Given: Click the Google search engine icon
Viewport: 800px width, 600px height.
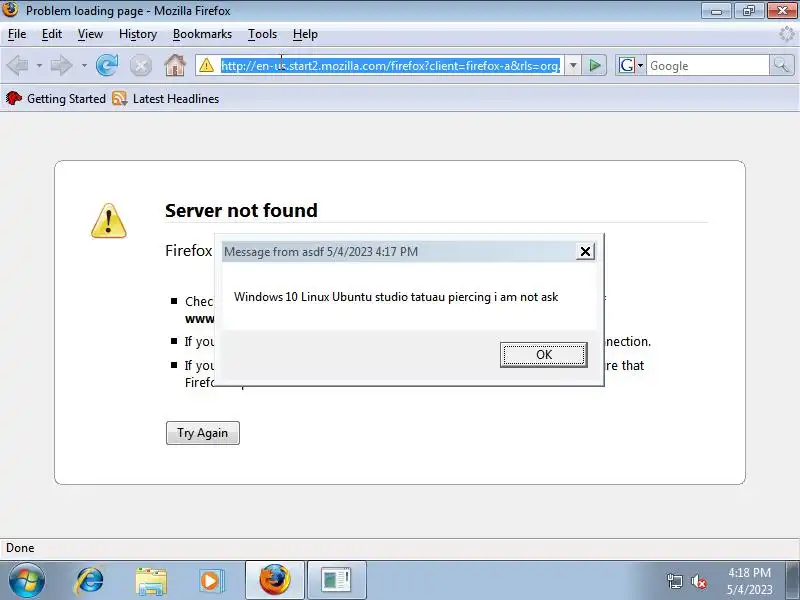Looking at the screenshot, I should point(627,65).
